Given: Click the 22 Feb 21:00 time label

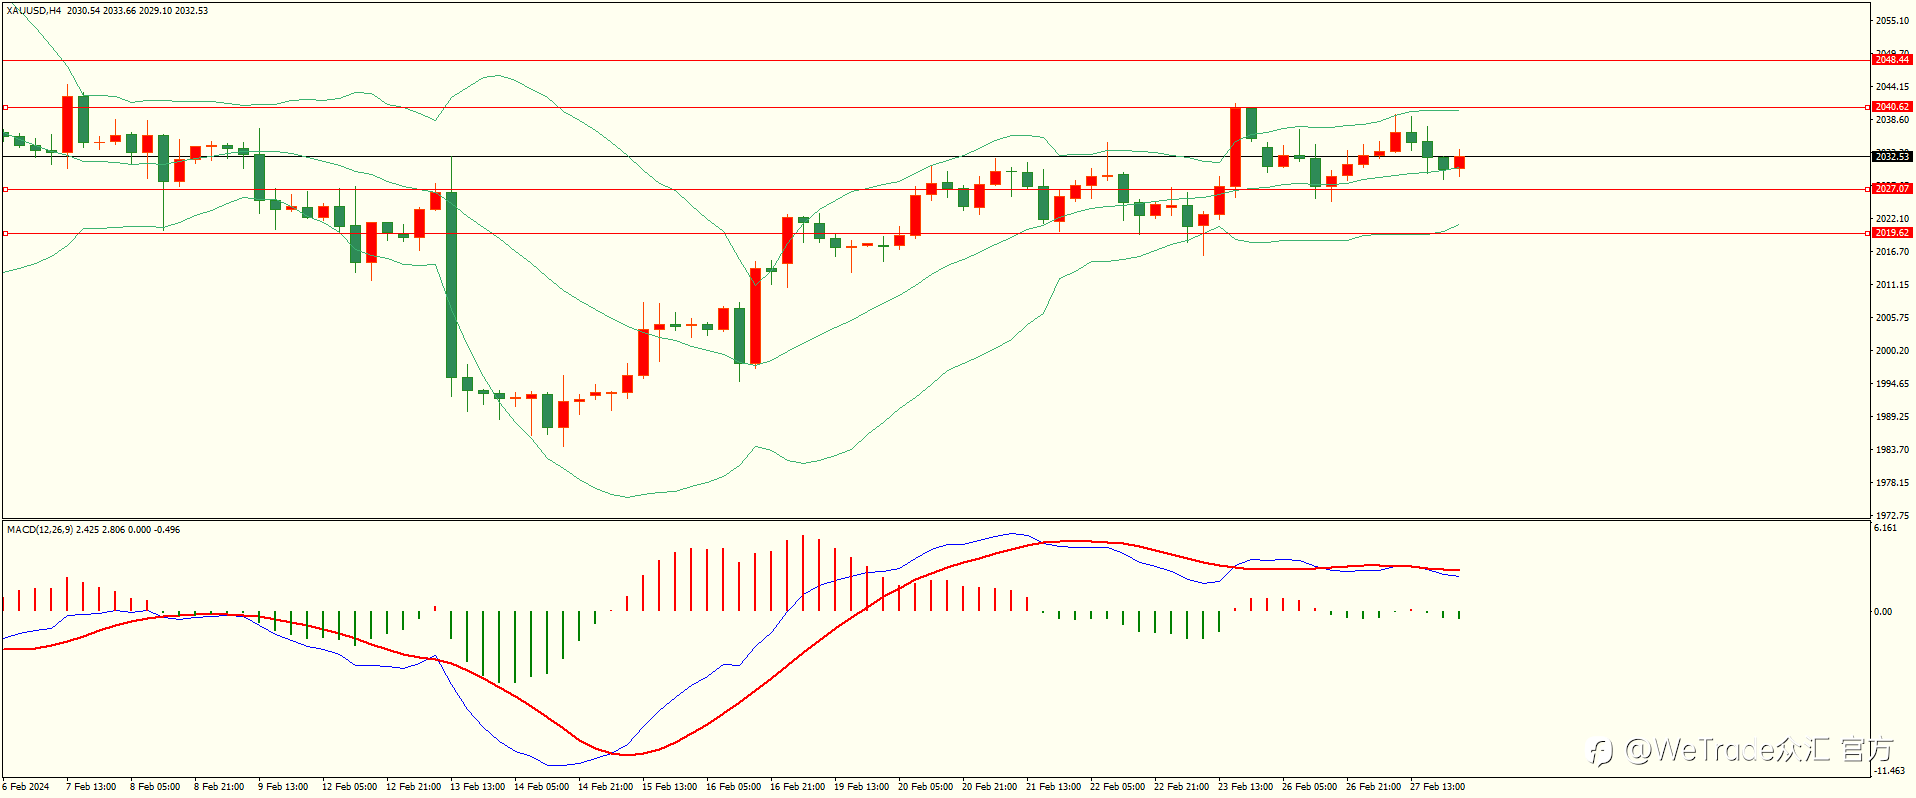Looking at the screenshot, I should click(1181, 787).
